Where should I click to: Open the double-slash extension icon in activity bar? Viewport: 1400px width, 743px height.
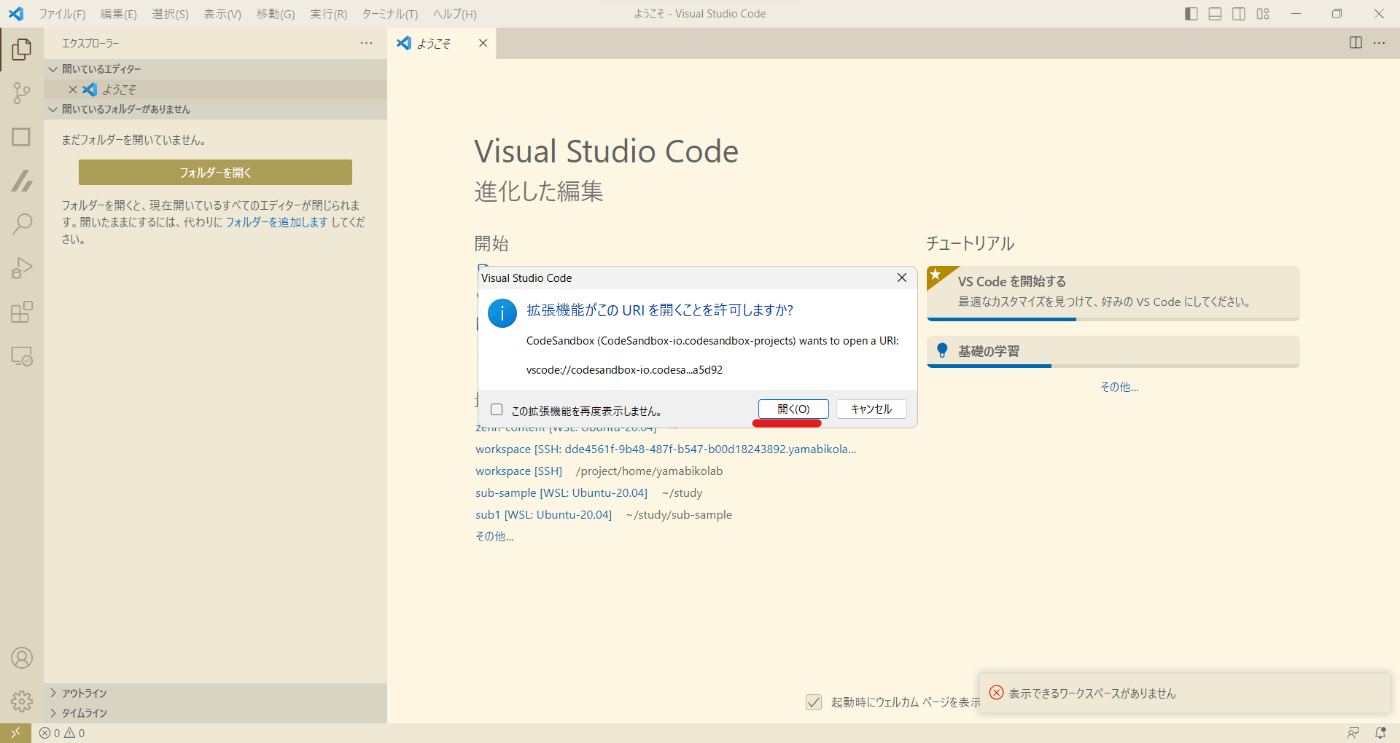tap(21, 181)
